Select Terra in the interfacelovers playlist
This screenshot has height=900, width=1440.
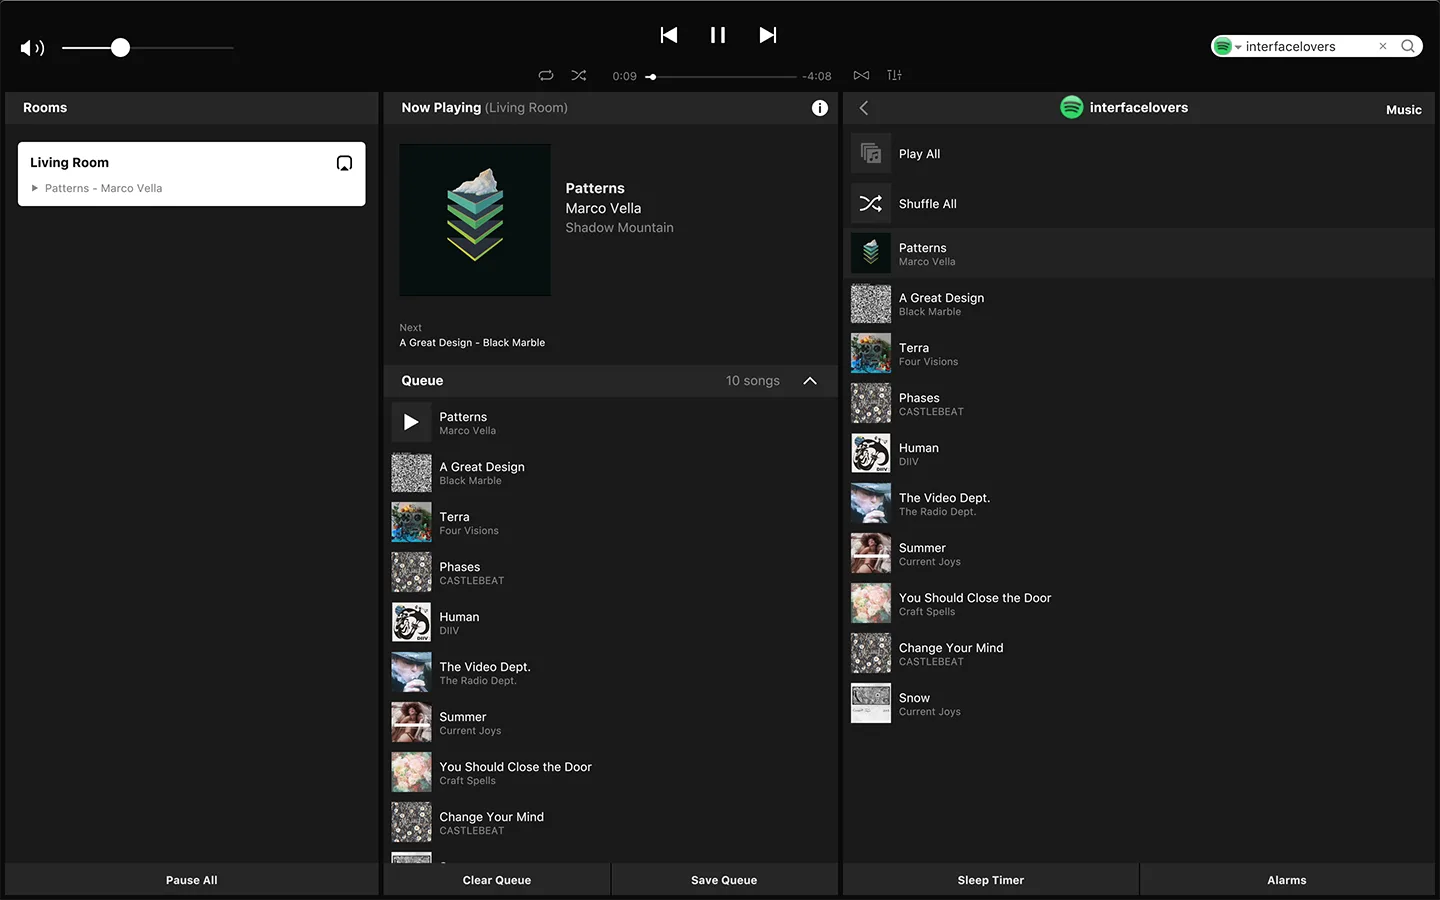pyautogui.click(x=1139, y=353)
